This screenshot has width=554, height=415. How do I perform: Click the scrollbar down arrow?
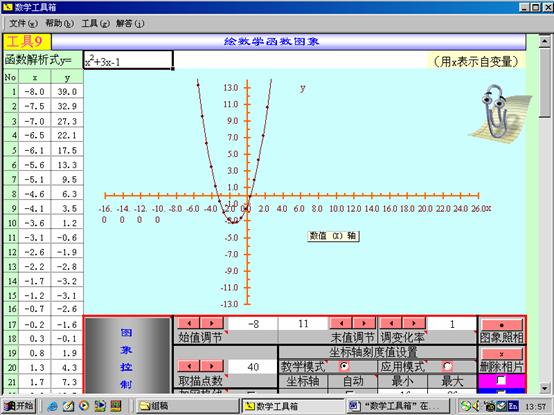tap(544, 388)
